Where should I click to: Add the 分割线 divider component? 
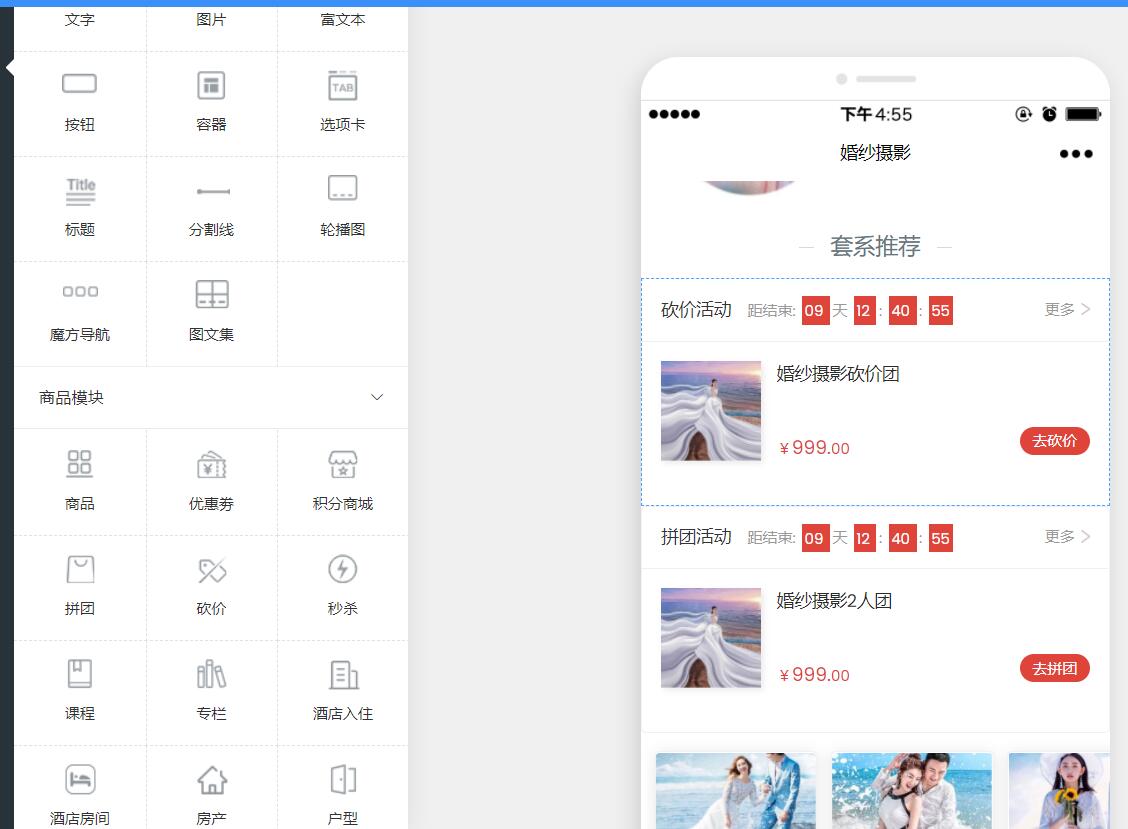[x=212, y=208]
